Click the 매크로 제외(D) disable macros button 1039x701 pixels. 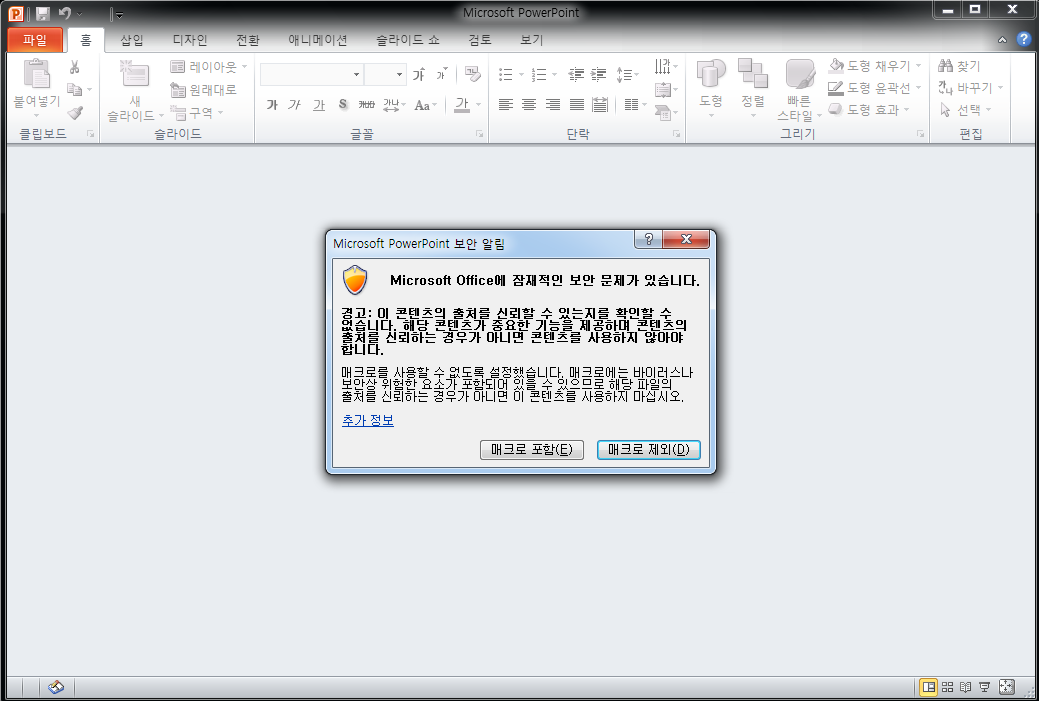[x=649, y=450]
